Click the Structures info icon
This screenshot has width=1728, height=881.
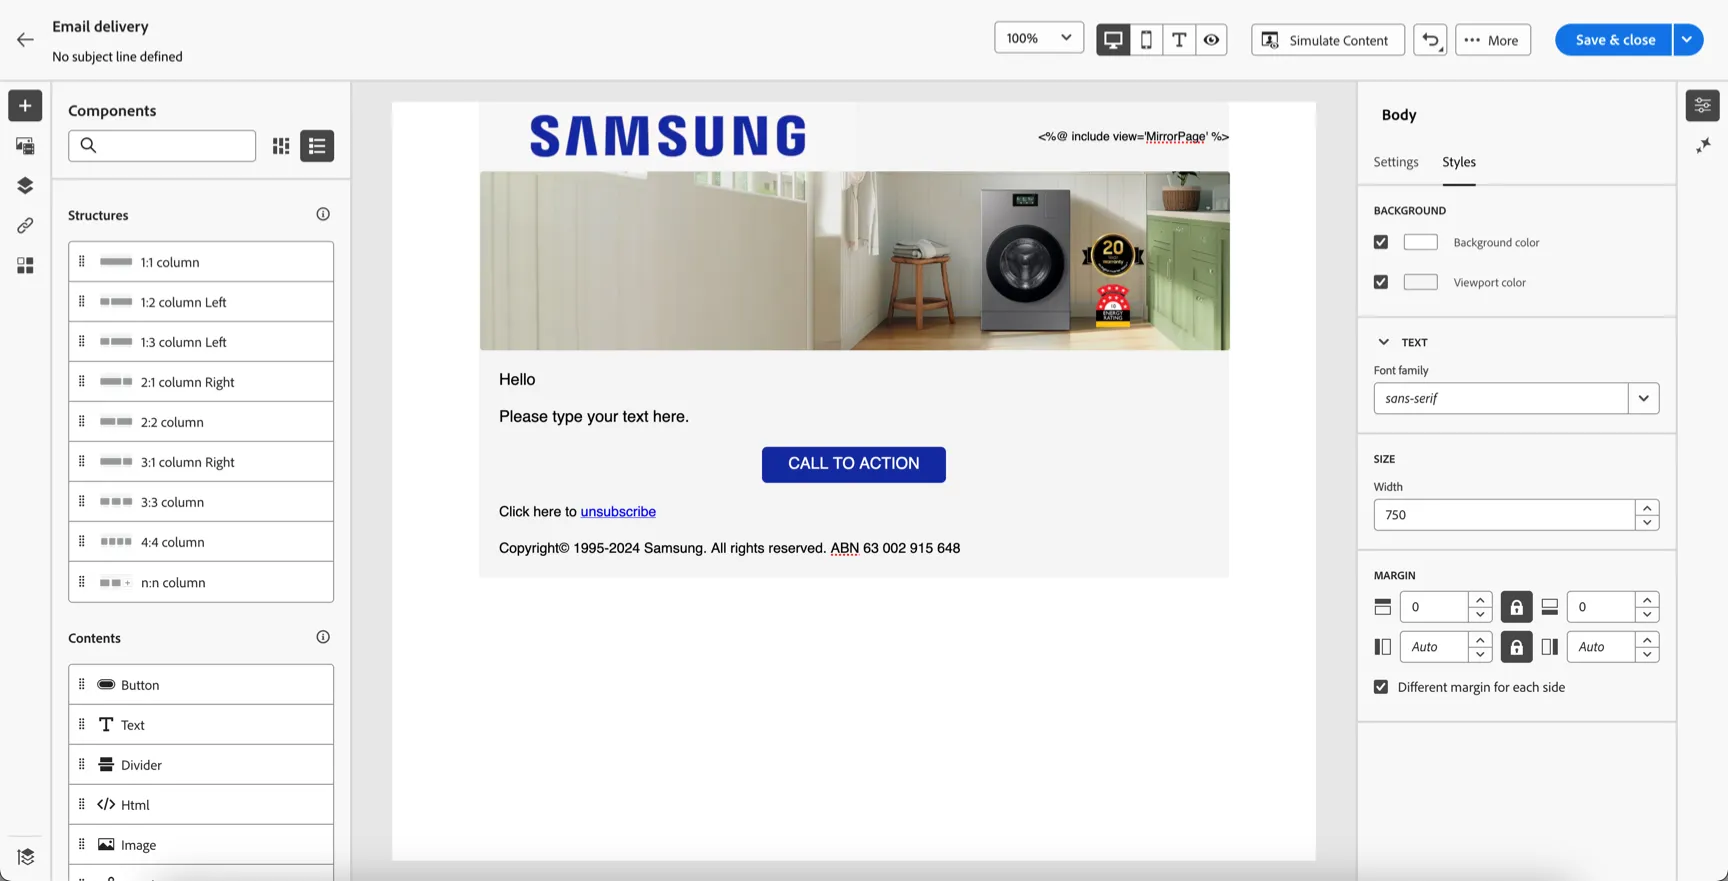coord(323,214)
